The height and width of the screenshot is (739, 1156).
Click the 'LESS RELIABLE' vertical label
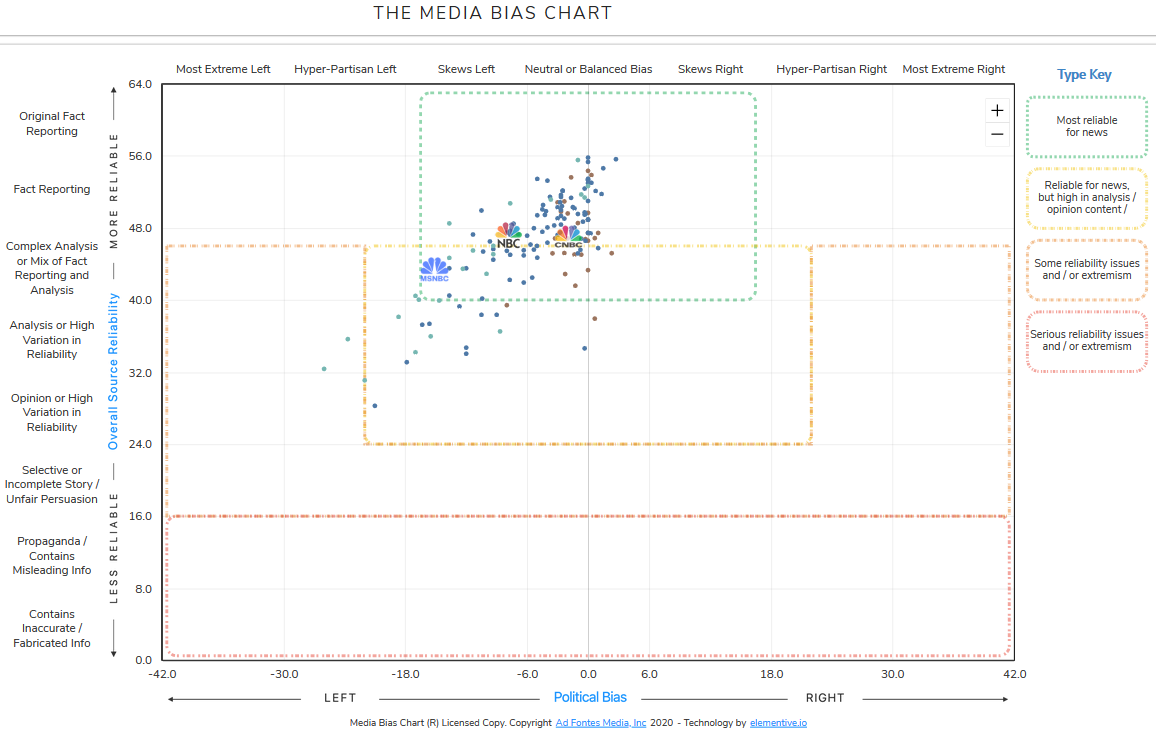[x=114, y=549]
